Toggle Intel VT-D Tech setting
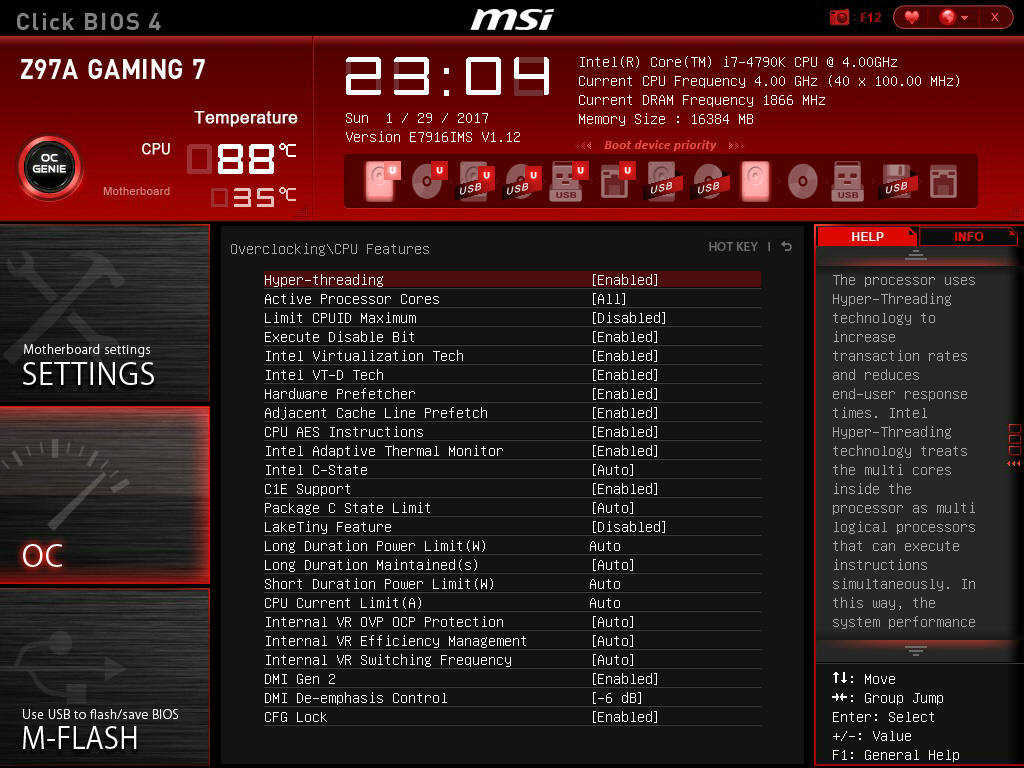 click(512, 375)
